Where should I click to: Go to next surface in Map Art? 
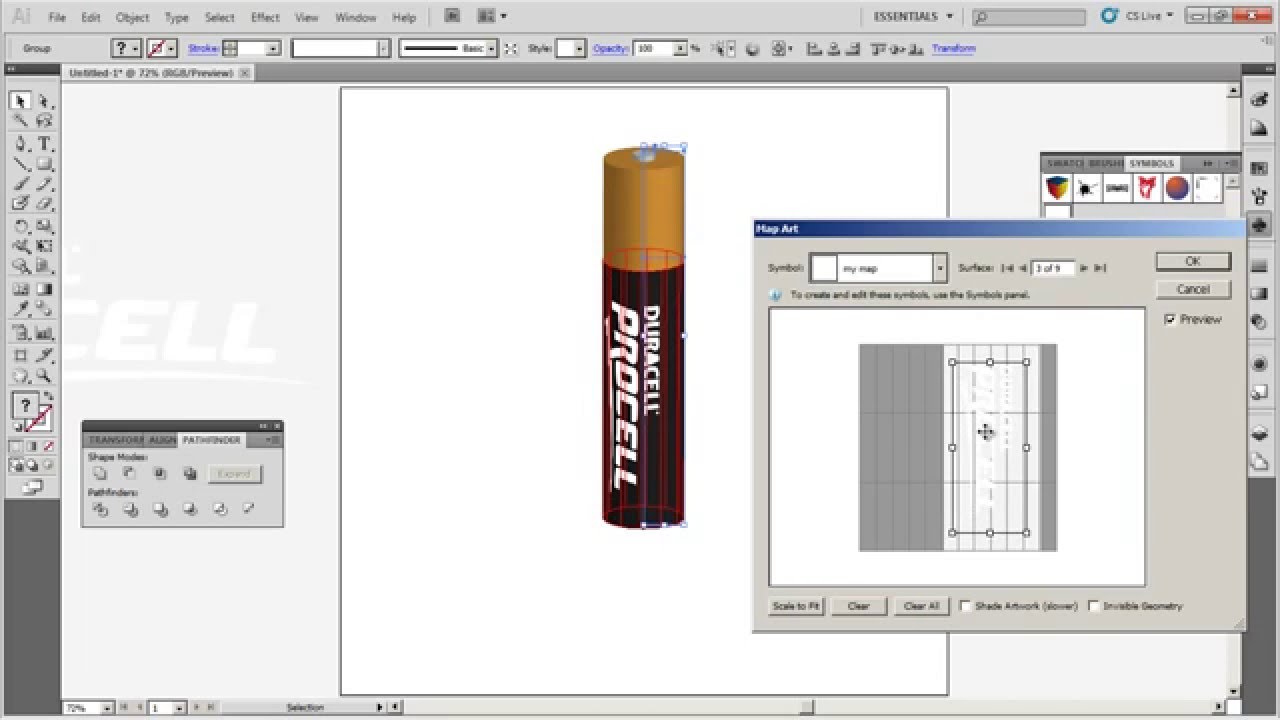coord(1084,268)
